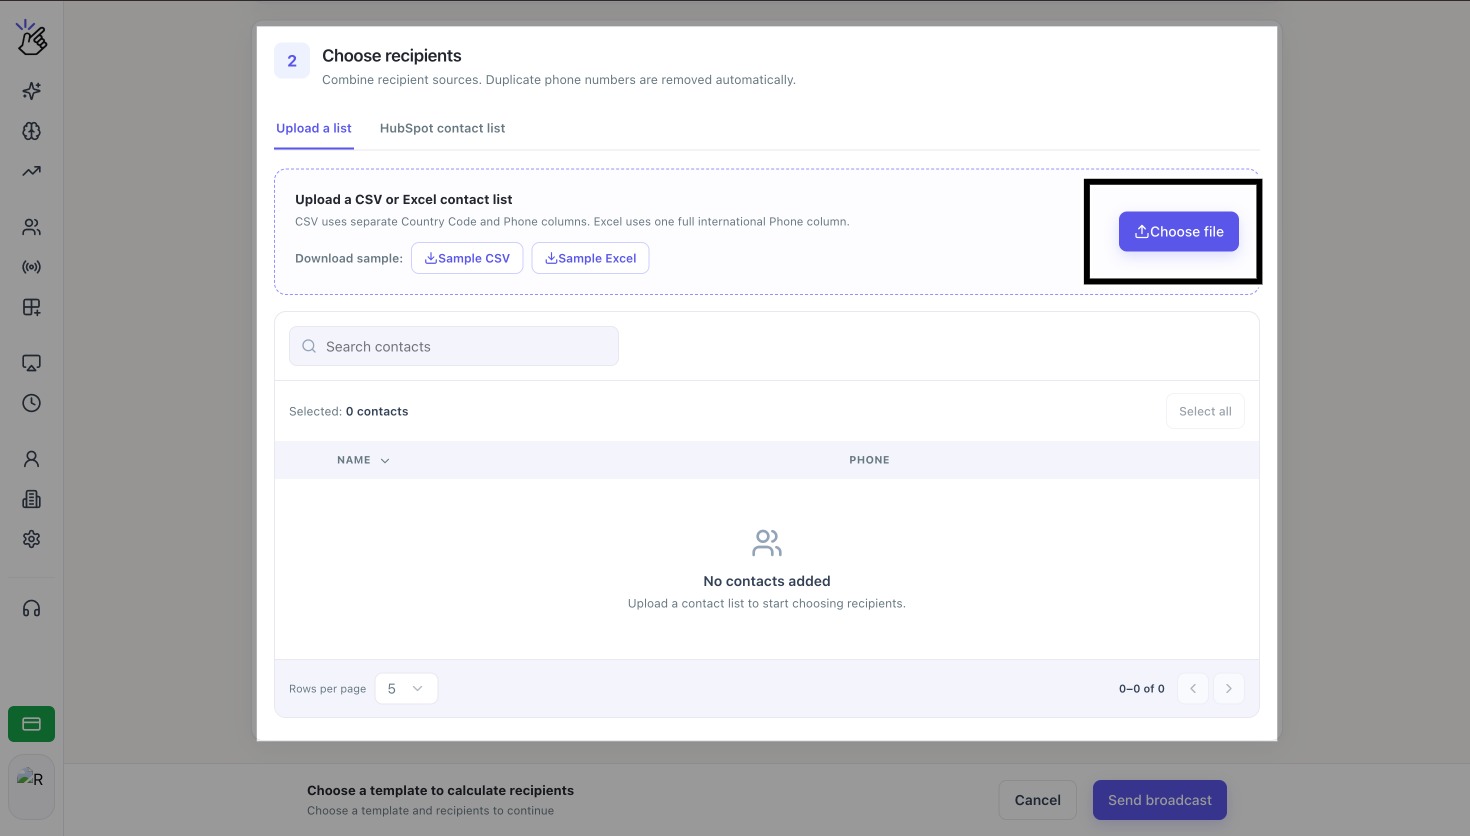Screen dimensions: 1470x836
Task: Open the screen cast icon in sidebar
Action: pyautogui.click(x=32, y=363)
